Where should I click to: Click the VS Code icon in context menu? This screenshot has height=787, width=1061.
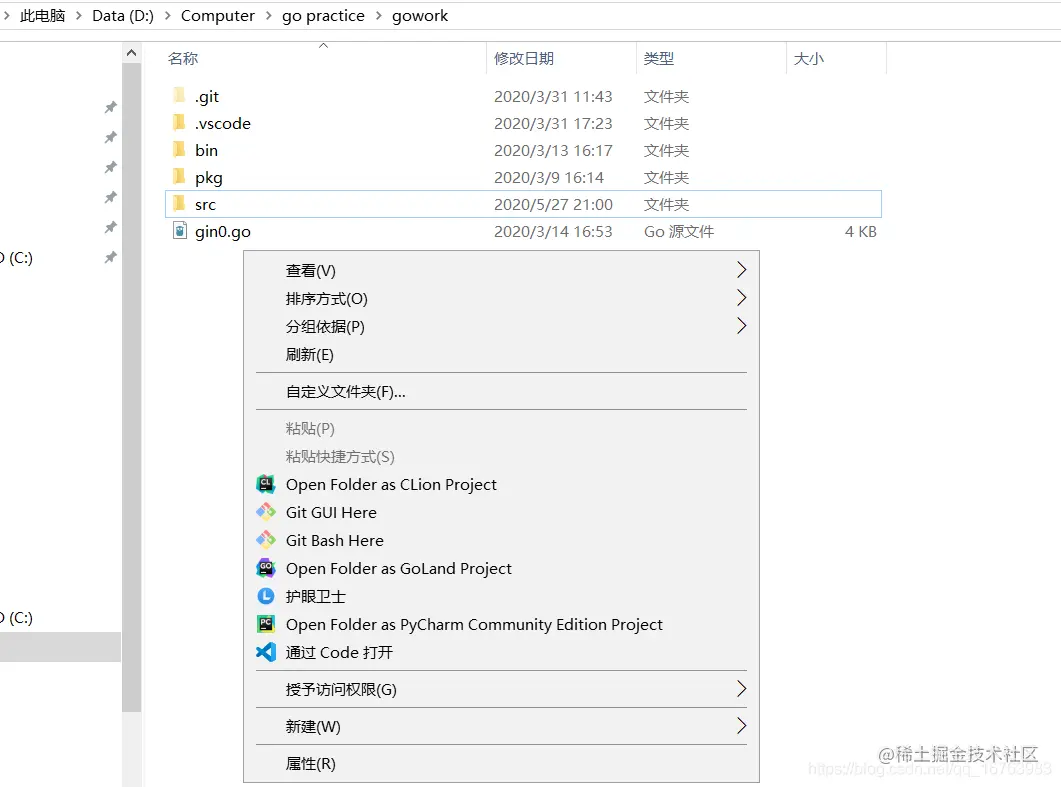265,652
